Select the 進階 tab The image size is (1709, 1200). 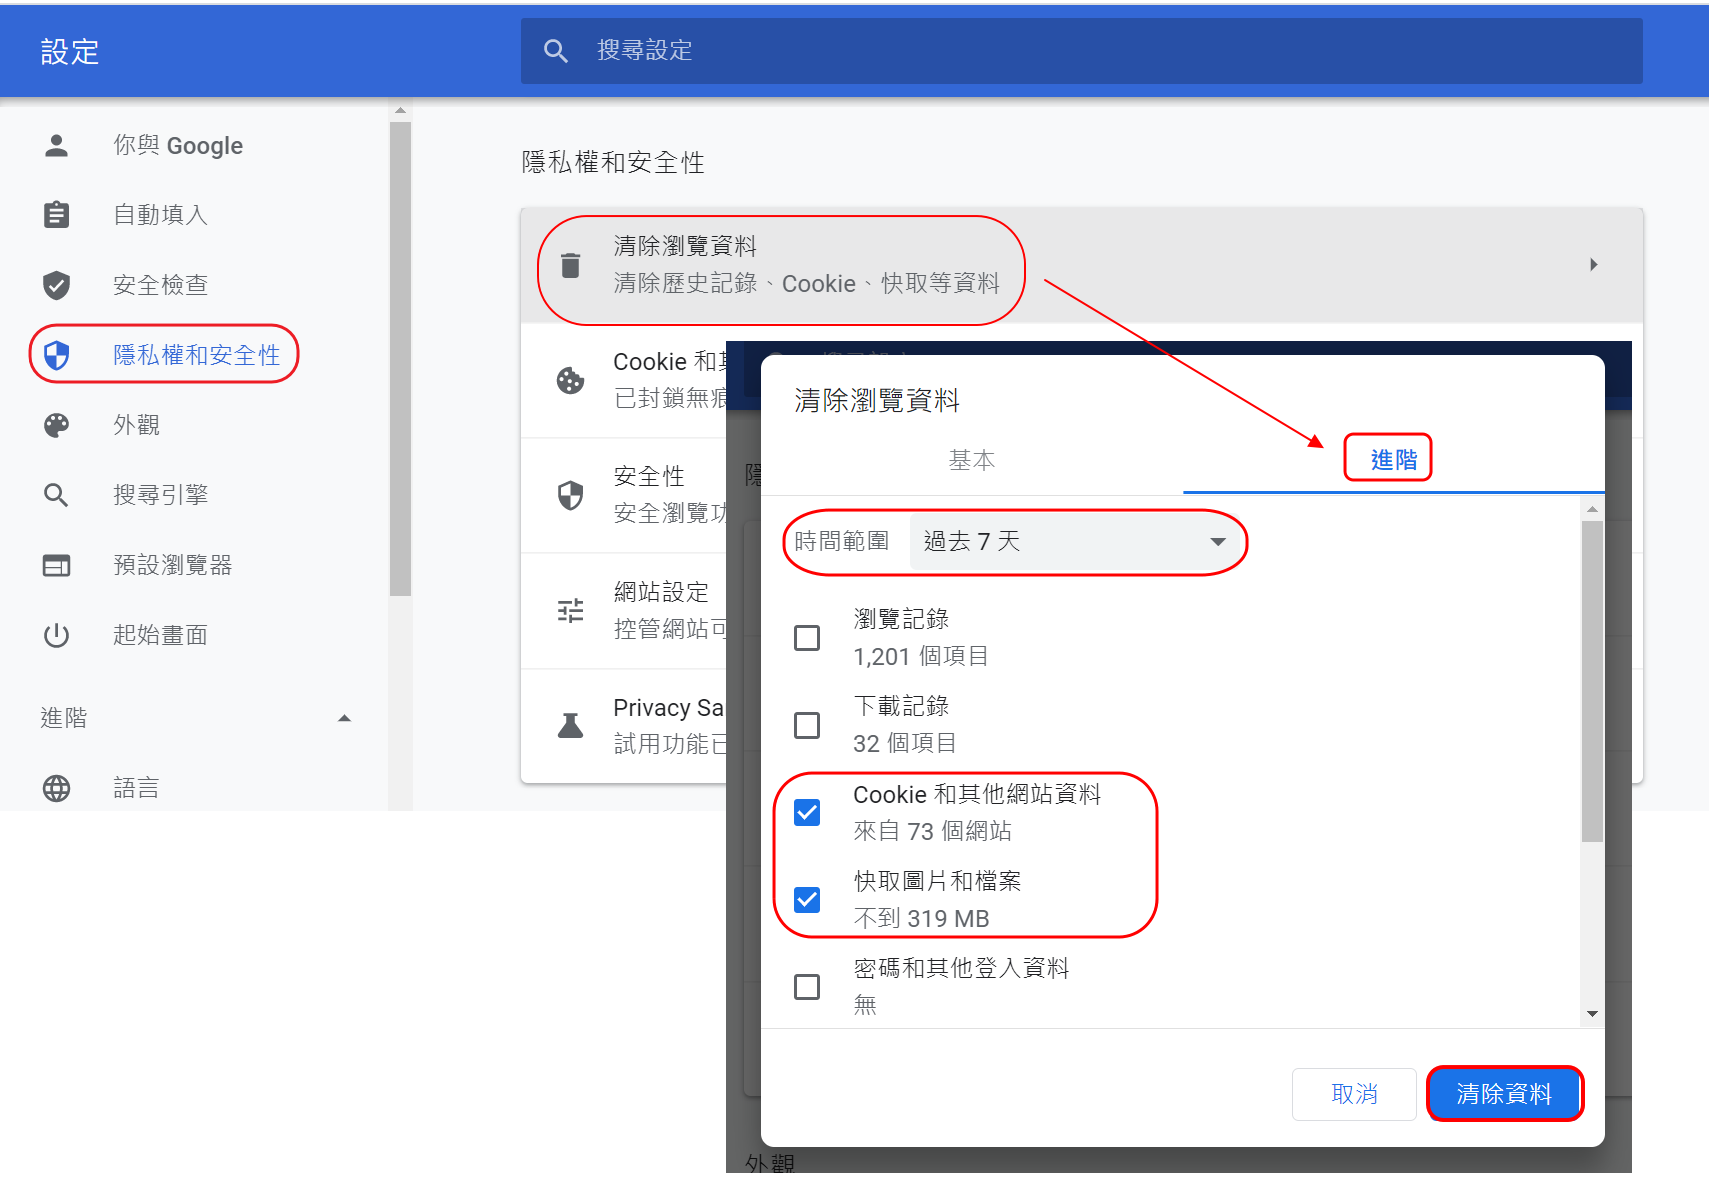(x=1388, y=458)
